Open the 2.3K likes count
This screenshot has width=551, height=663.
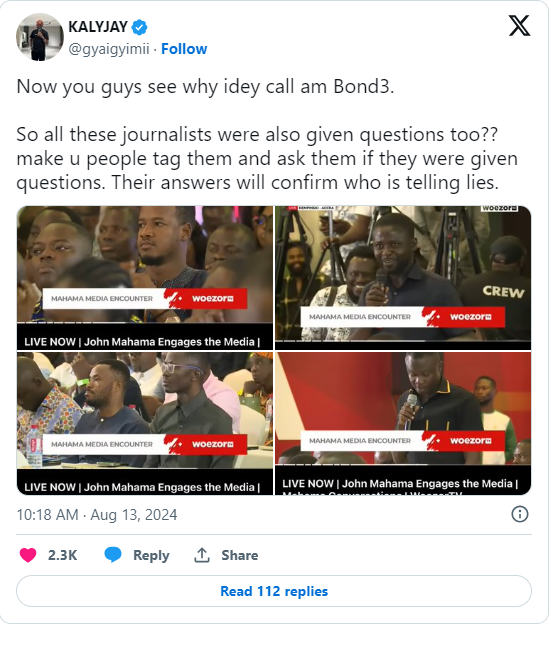62,555
